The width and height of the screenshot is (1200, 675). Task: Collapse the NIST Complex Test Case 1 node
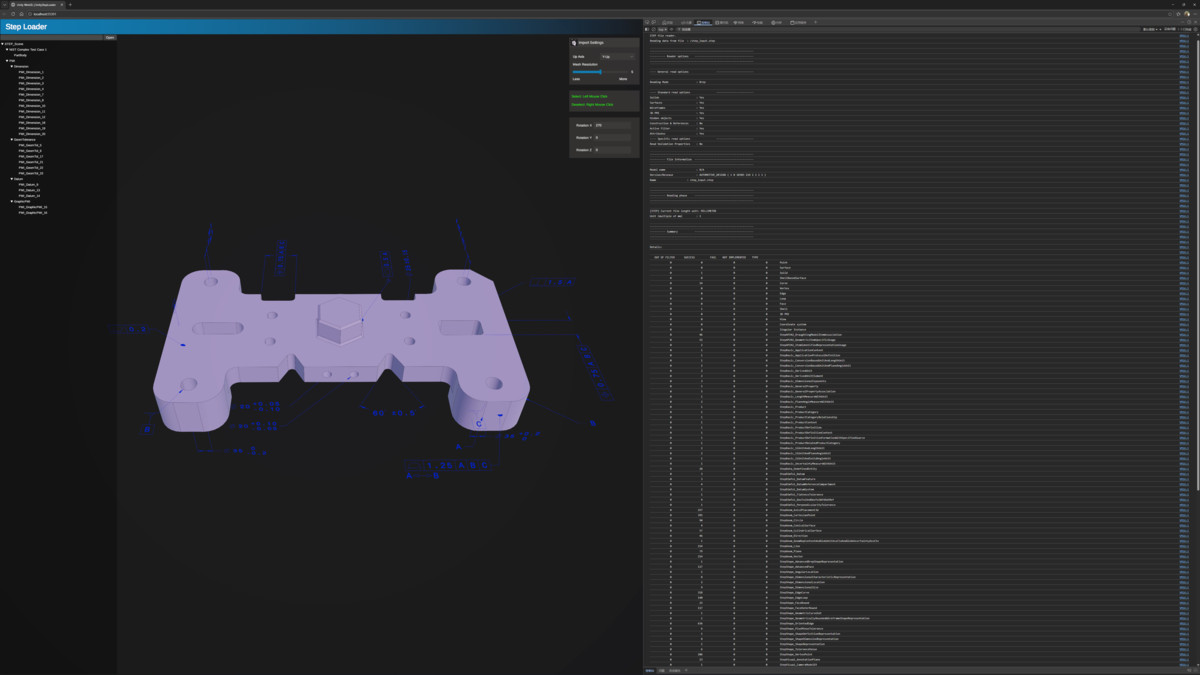click(8, 49)
